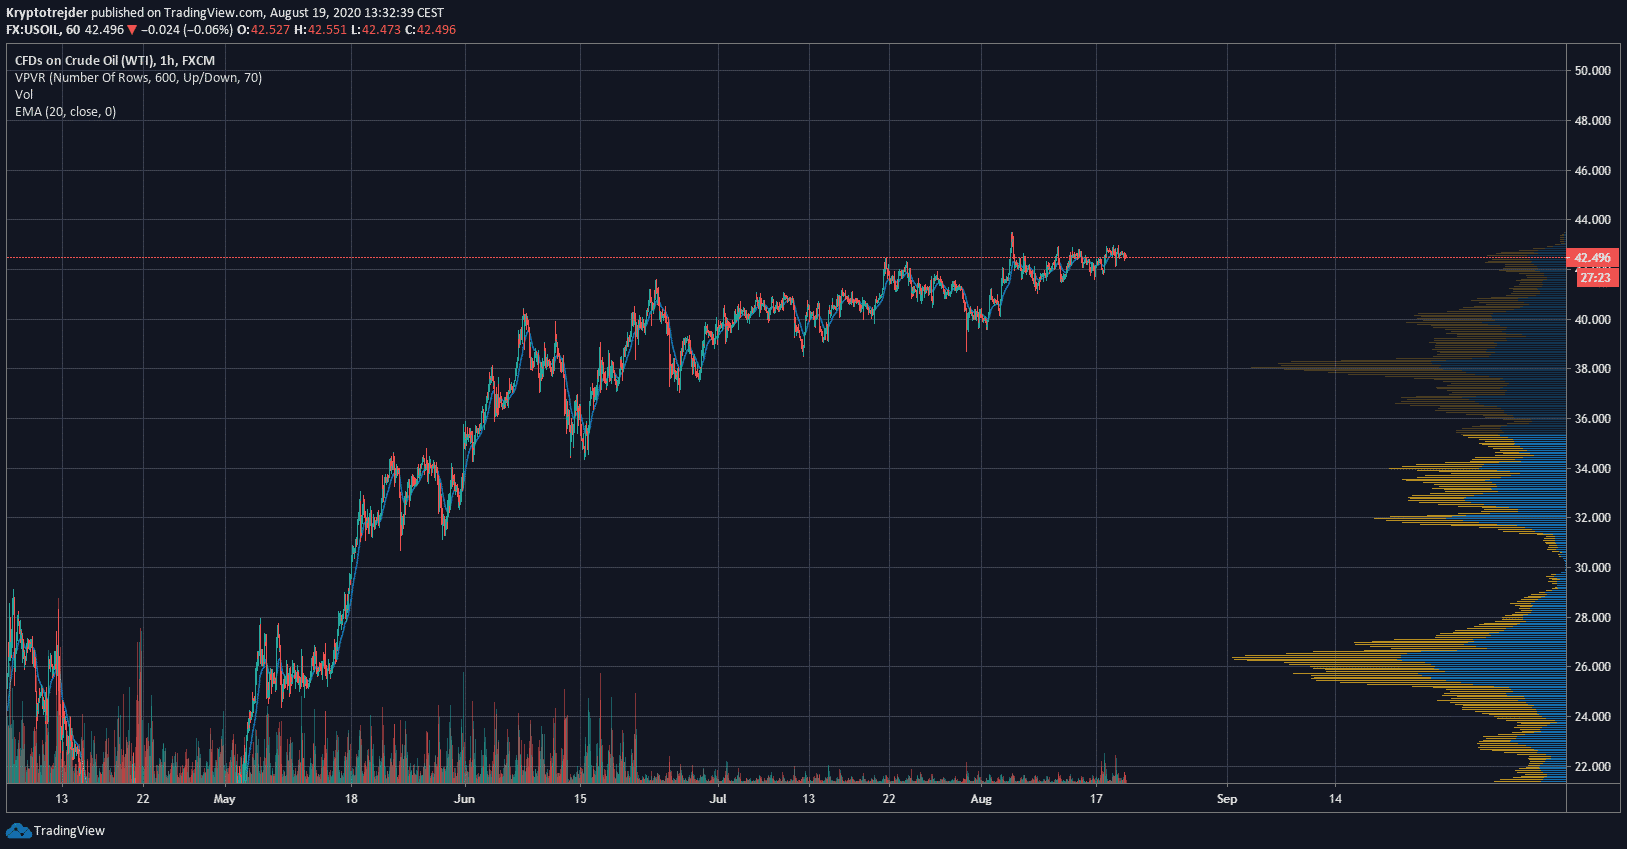
Task: Click the 50.000 price axis label
Action: pyautogui.click(x=1592, y=71)
